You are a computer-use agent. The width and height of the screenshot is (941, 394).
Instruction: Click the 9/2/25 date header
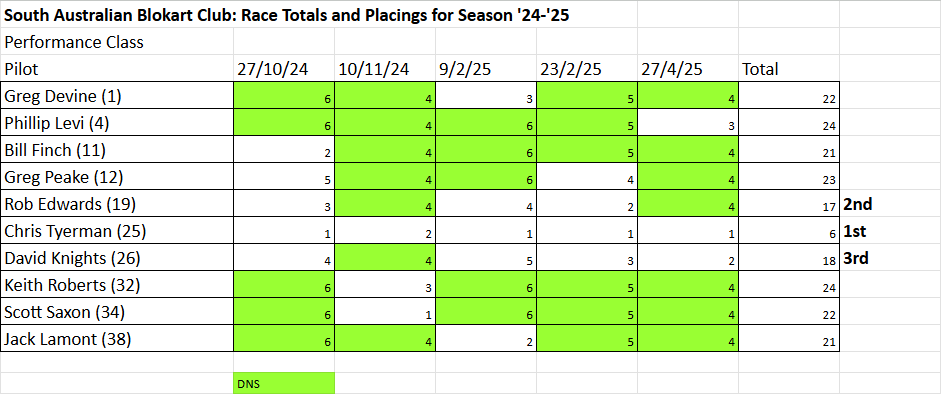pyautogui.click(x=486, y=68)
